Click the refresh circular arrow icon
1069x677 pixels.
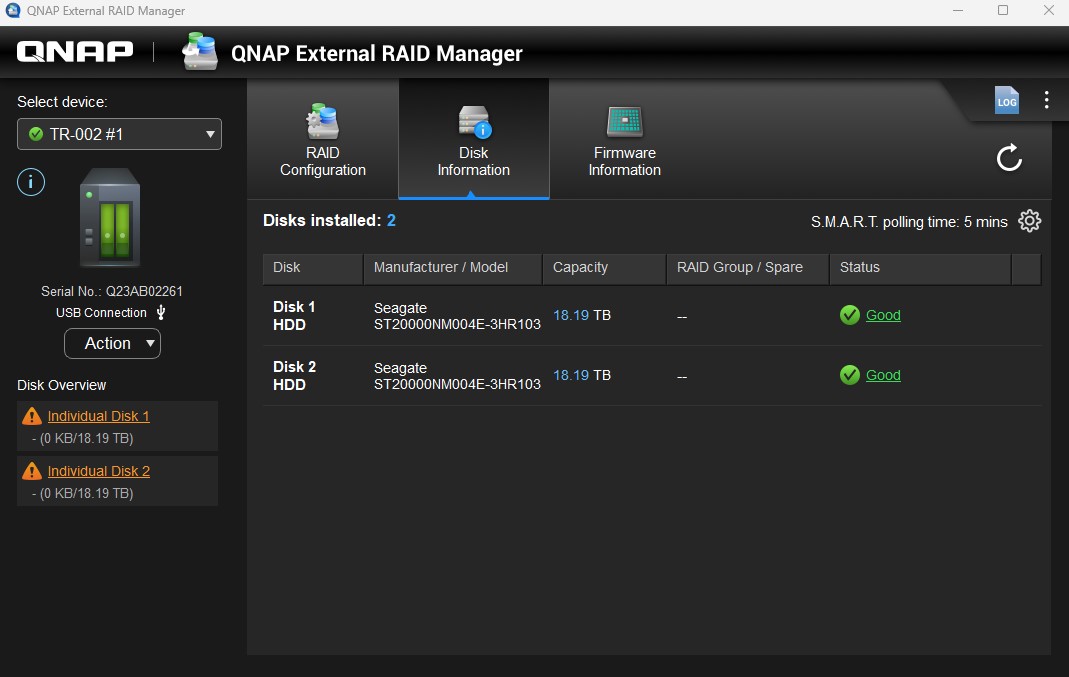click(1009, 157)
